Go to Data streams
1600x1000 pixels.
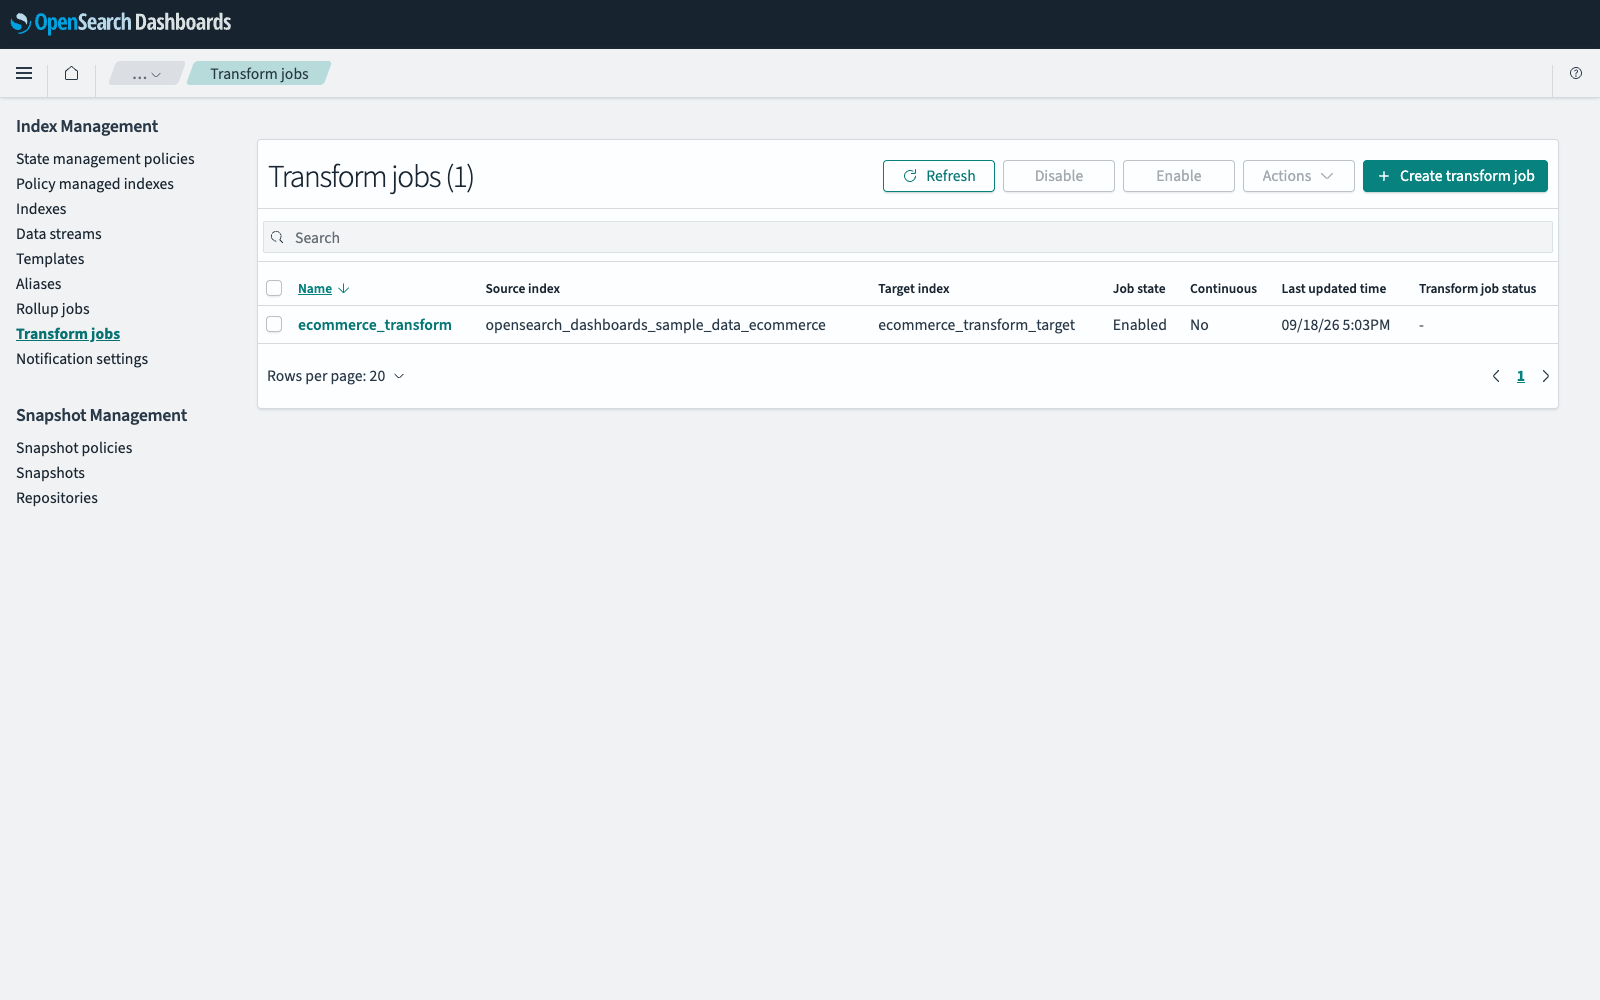pyautogui.click(x=59, y=234)
